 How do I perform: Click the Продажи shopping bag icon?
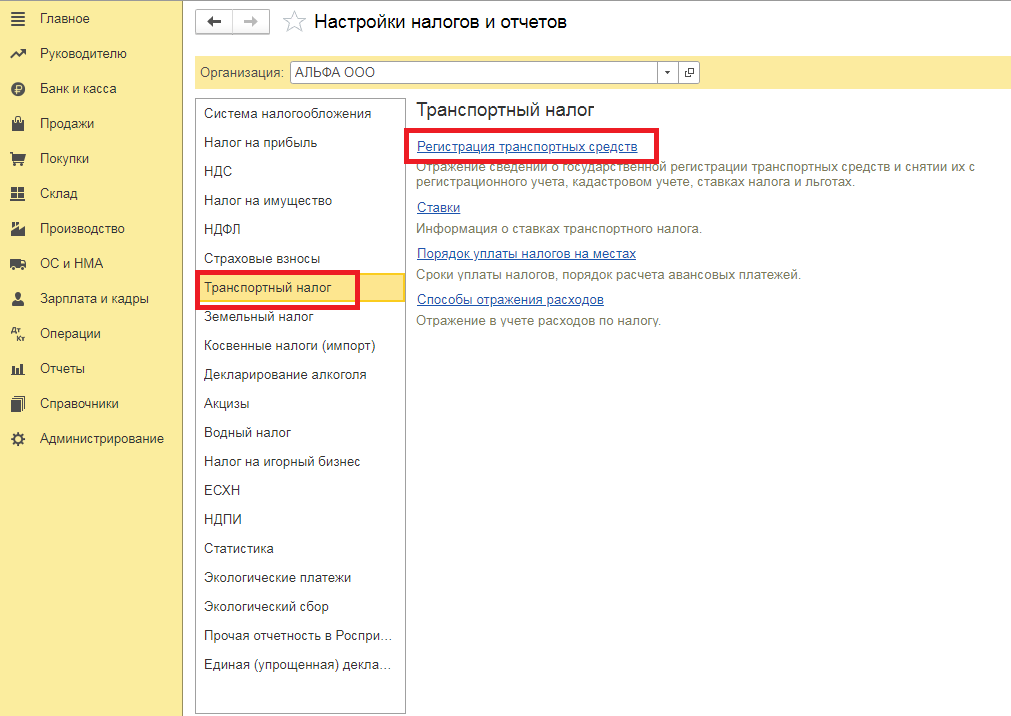pos(17,124)
